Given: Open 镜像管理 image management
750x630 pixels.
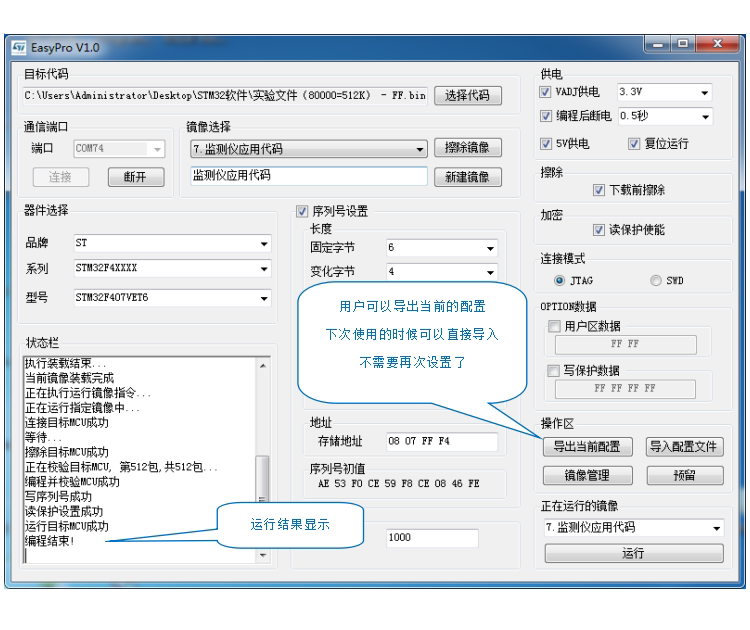Looking at the screenshot, I should pyautogui.click(x=587, y=475).
